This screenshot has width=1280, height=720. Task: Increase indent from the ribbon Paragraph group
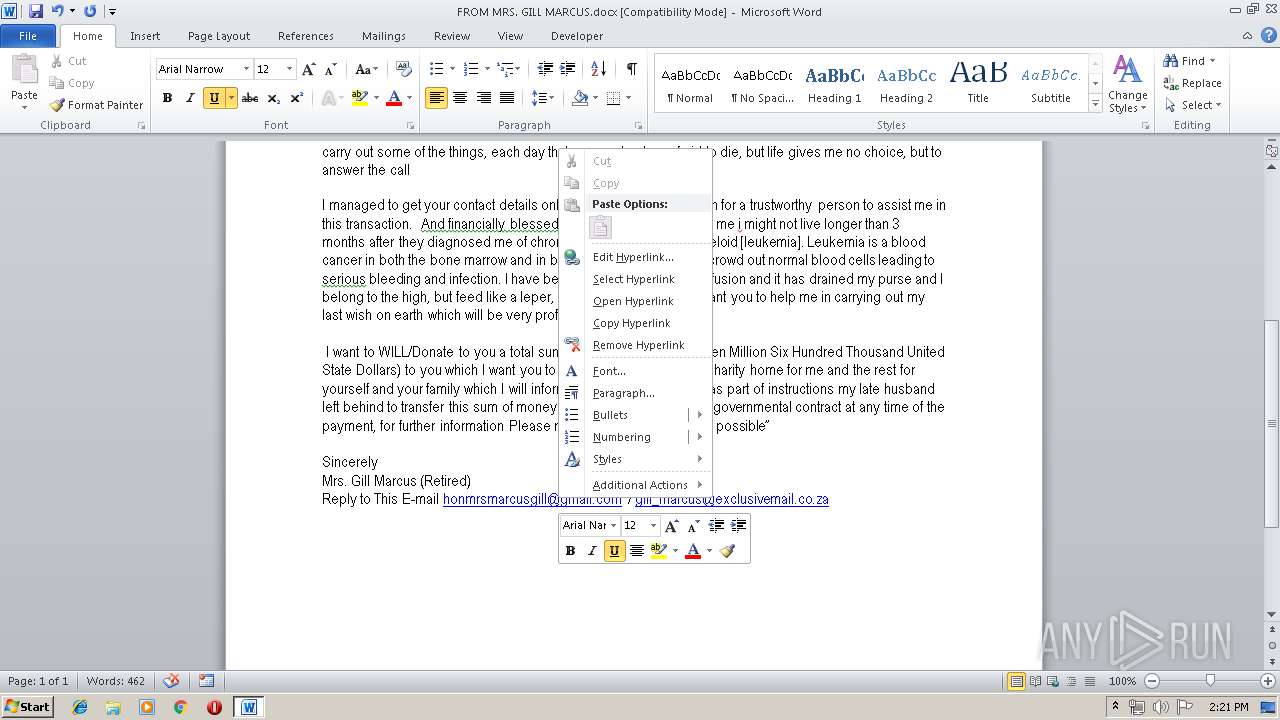click(567, 69)
